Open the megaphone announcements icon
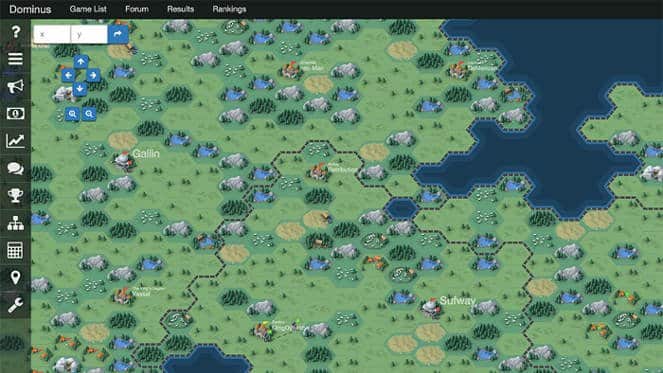 click(x=15, y=86)
